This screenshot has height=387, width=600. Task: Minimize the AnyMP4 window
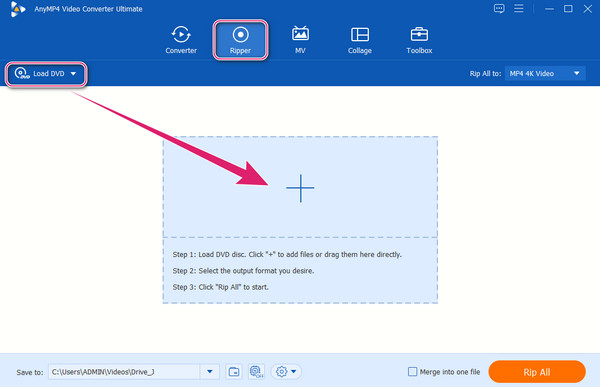[549, 8]
